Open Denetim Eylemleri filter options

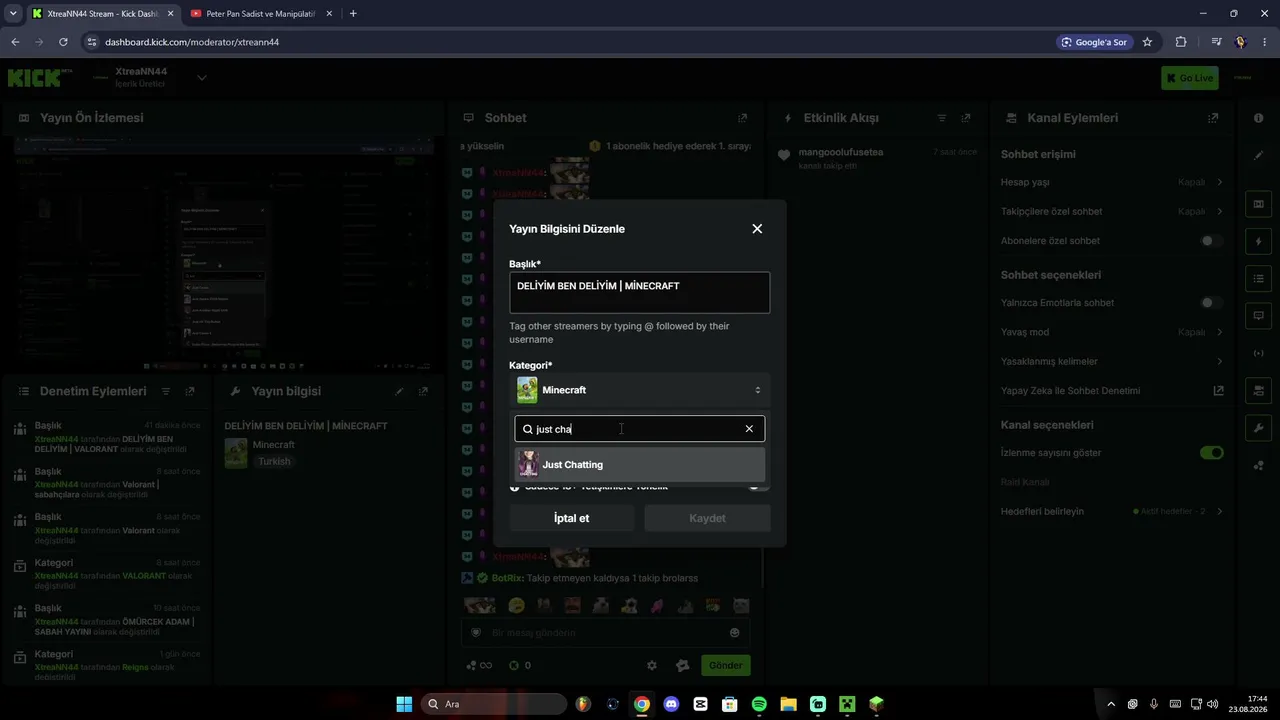[165, 391]
